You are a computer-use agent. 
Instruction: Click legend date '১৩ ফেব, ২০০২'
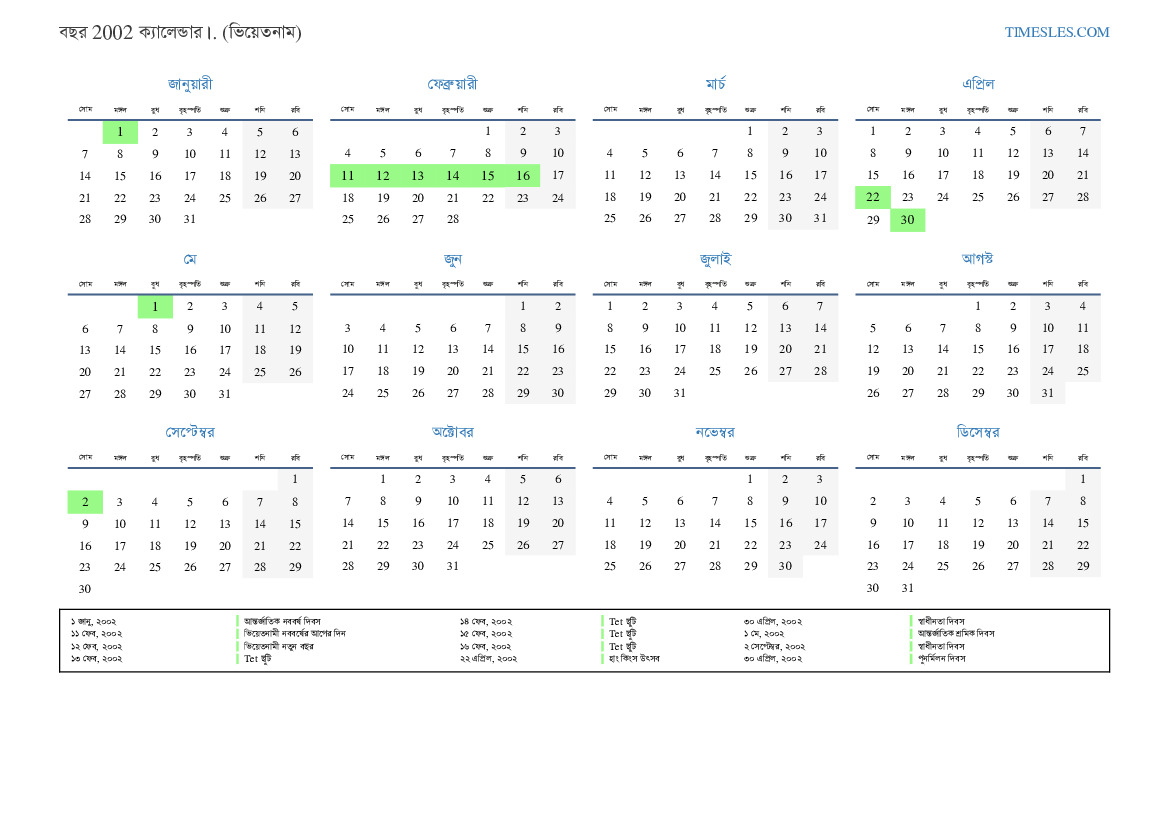[x=96, y=658]
